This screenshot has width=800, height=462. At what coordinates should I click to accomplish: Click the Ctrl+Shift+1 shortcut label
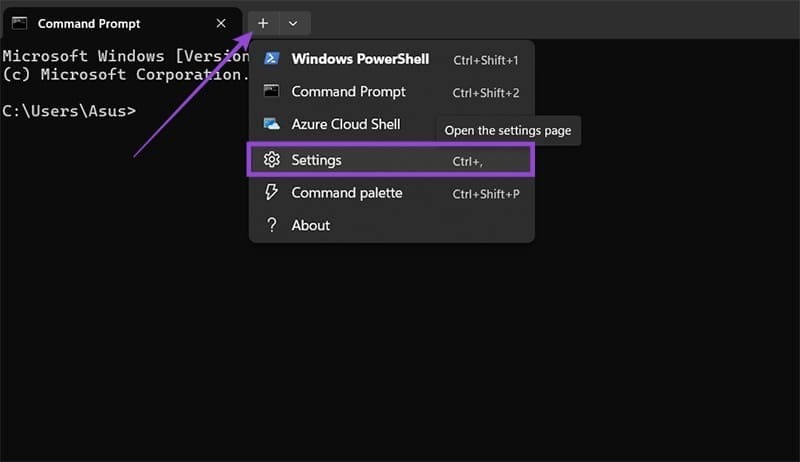click(486, 60)
